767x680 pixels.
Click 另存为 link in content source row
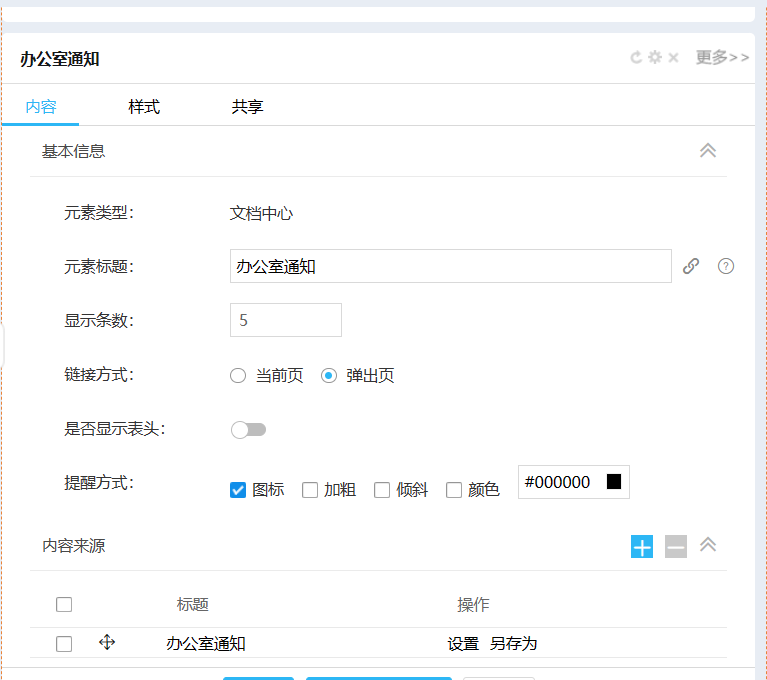pyautogui.click(x=513, y=644)
